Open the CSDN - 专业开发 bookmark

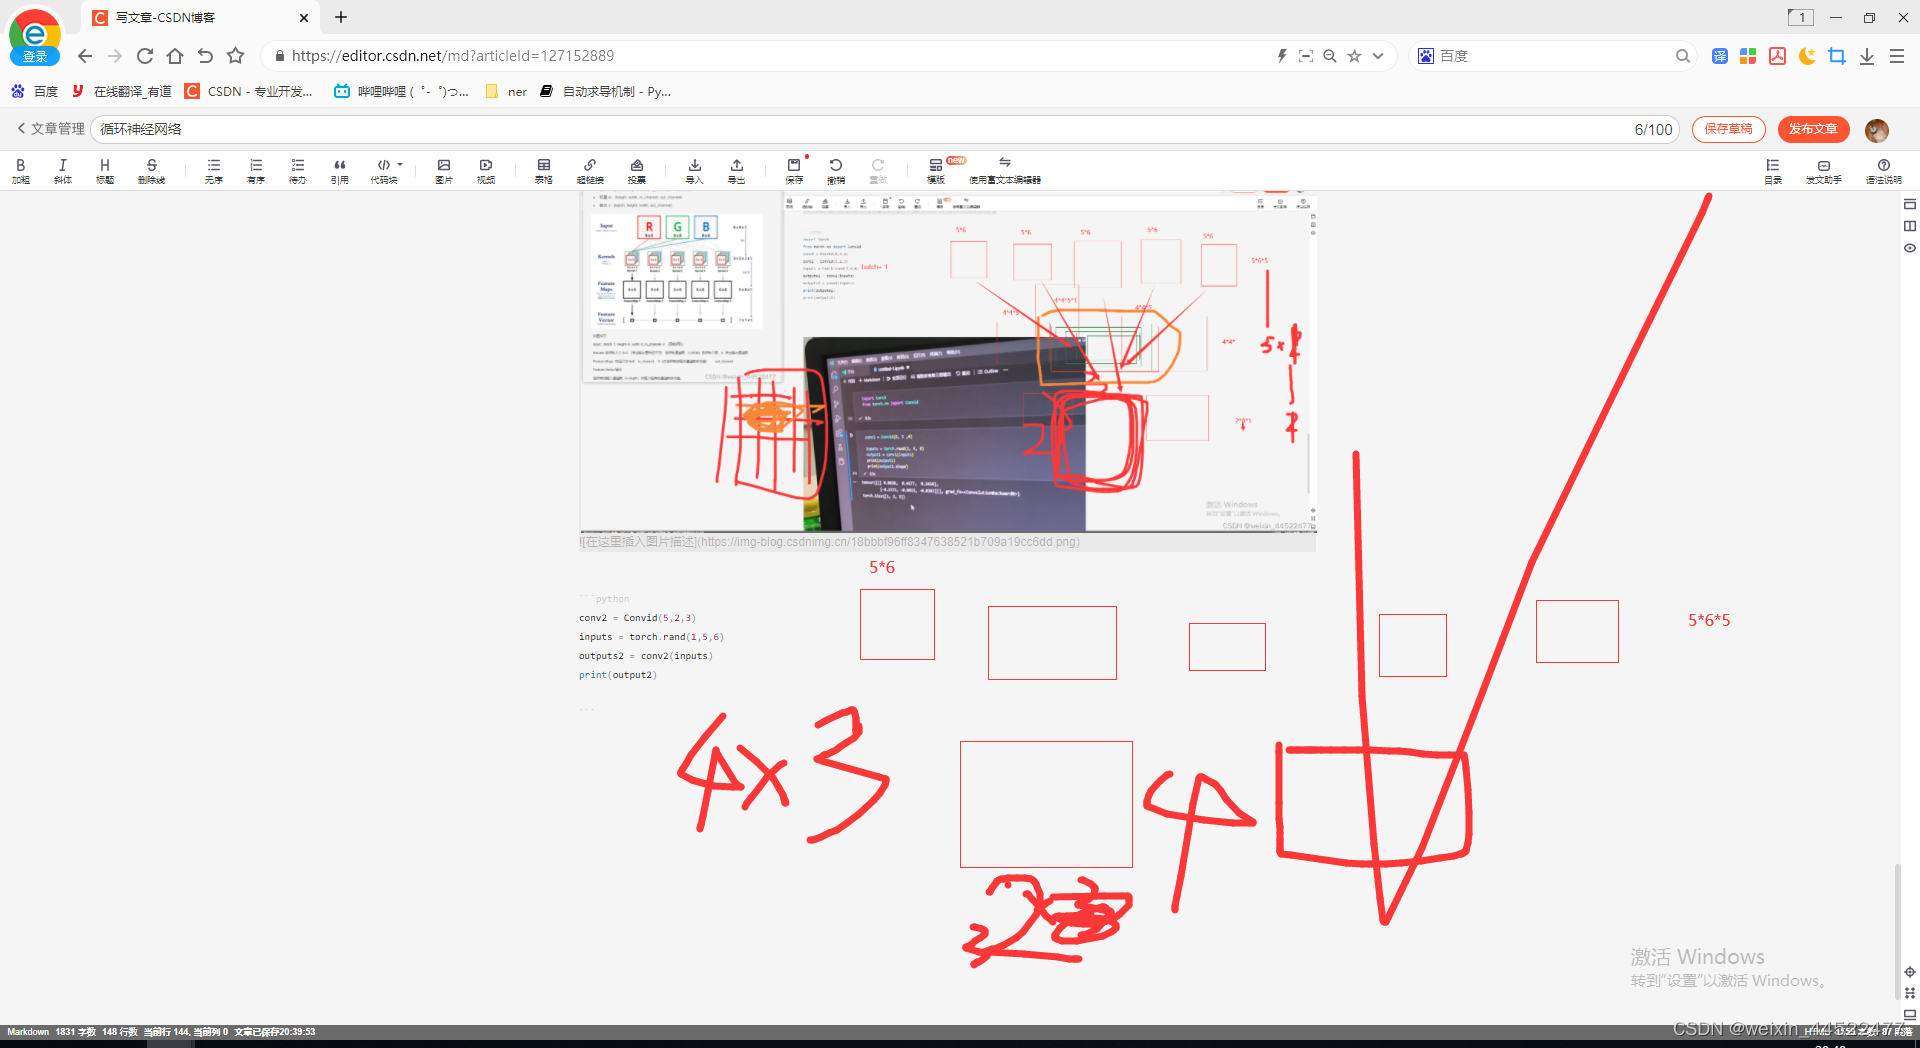point(249,91)
